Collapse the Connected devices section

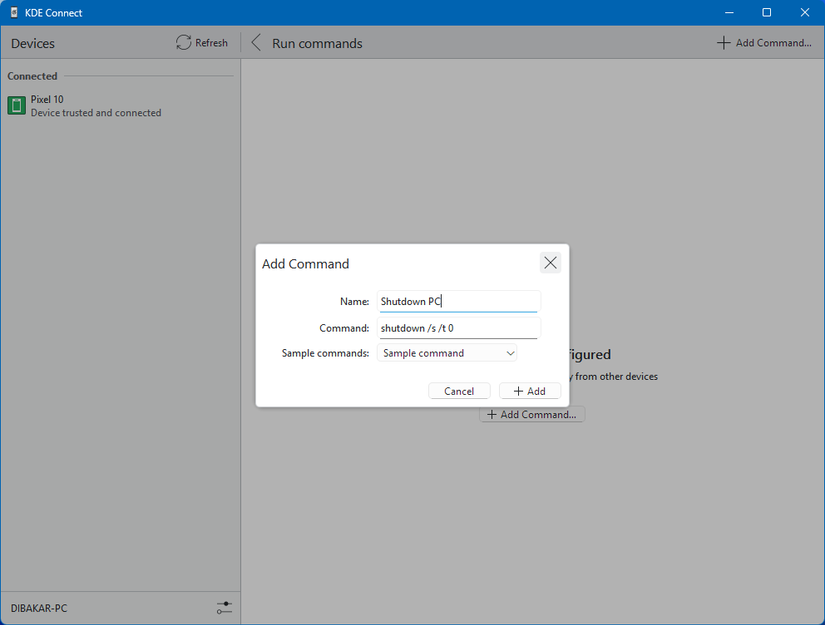[32, 75]
